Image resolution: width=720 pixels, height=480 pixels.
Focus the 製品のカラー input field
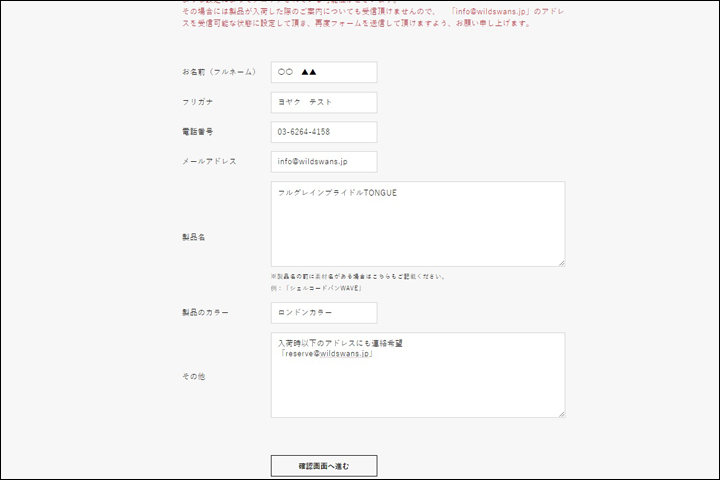pos(323,313)
